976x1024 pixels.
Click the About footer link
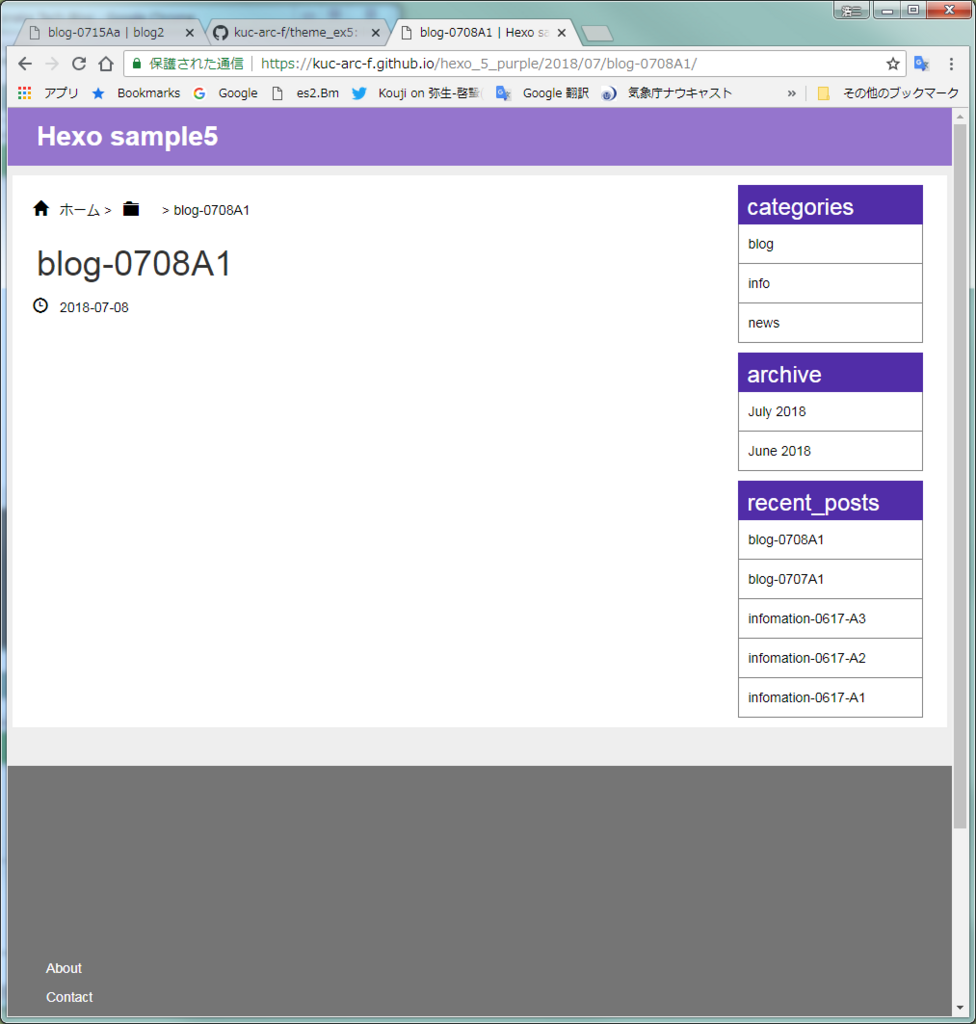[63, 968]
